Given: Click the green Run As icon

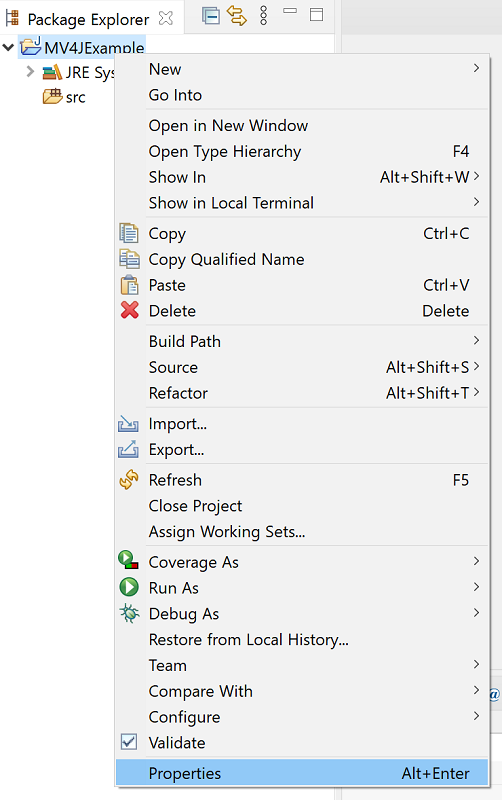Looking at the screenshot, I should [129, 587].
